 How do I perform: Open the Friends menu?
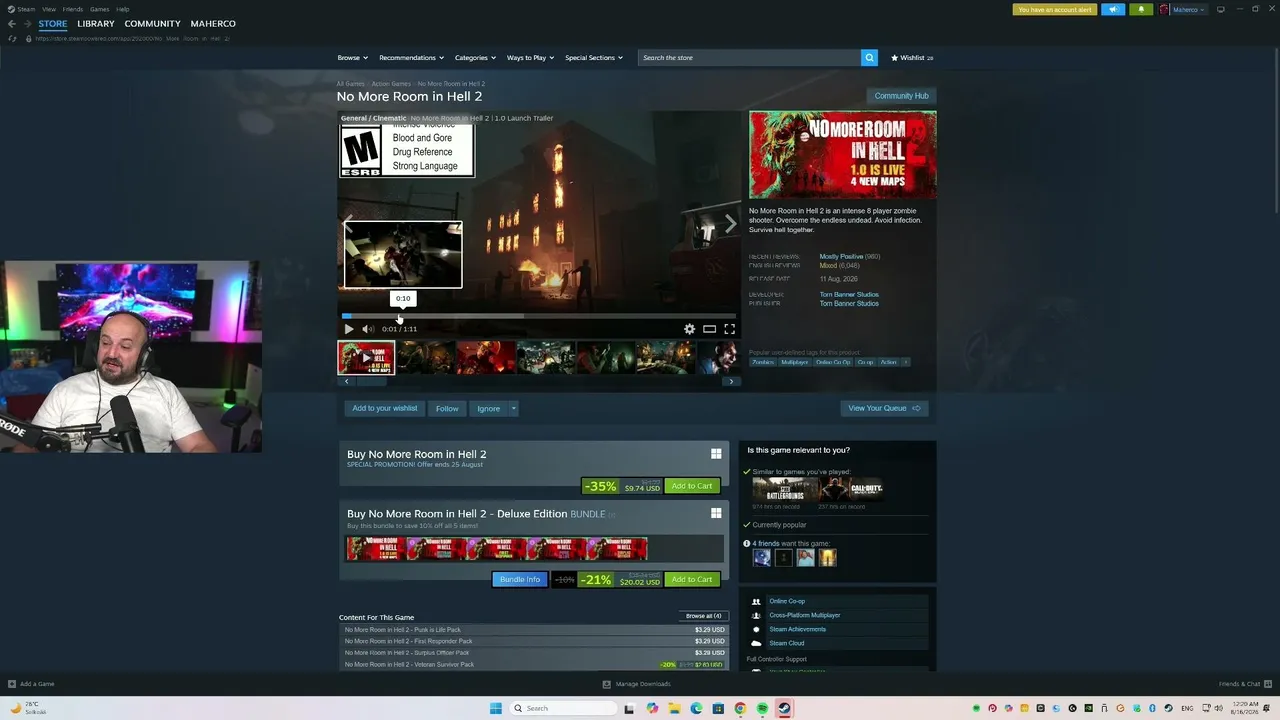click(x=73, y=9)
